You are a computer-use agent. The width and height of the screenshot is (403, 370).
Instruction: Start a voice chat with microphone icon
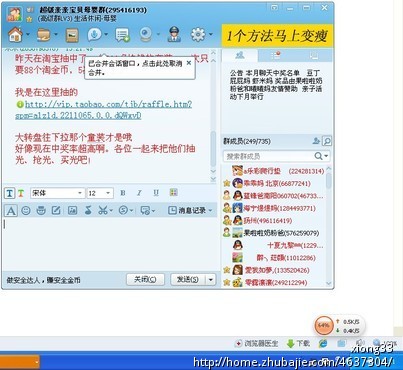[x=94, y=34]
